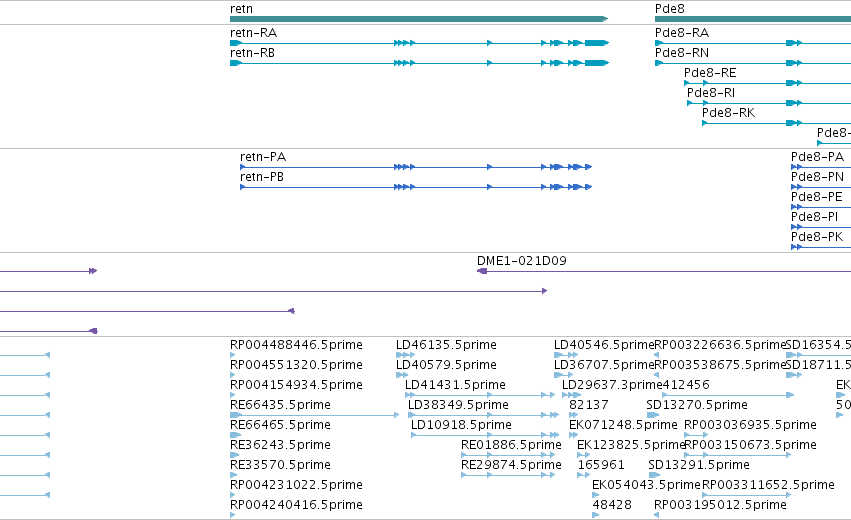The width and height of the screenshot is (851, 520).
Task: Click the retn-PB protein label
Action: 262,177
